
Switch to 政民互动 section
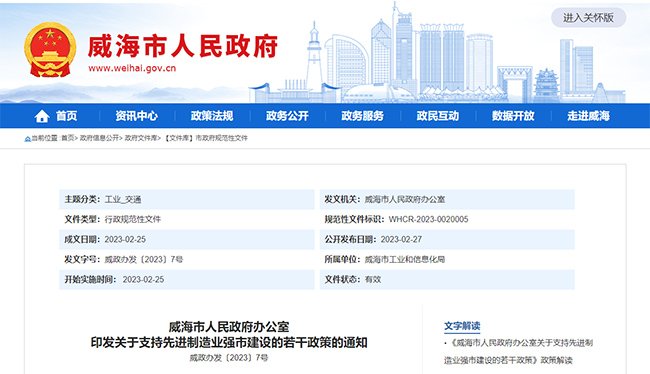click(437, 116)
